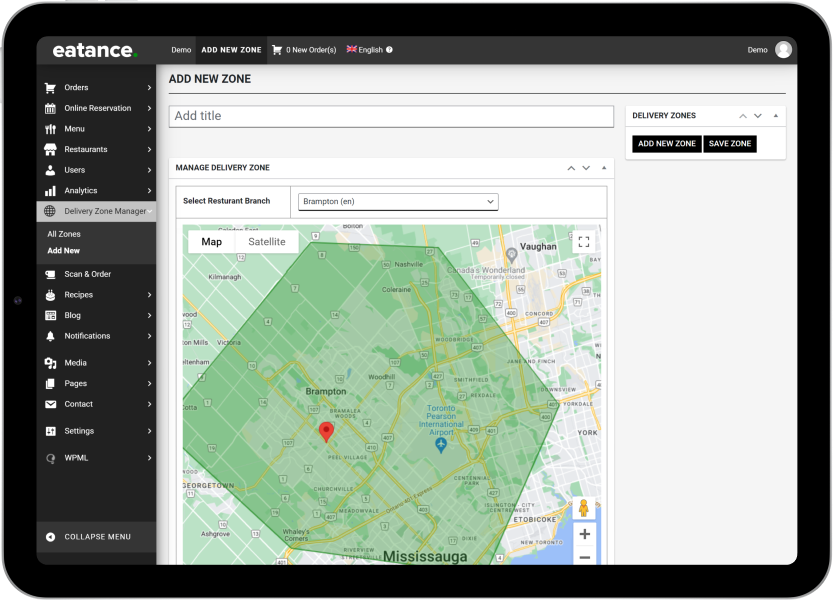Click the Users person icon
833x600 pixels.
pyautogui.click(x=50, y=170)
